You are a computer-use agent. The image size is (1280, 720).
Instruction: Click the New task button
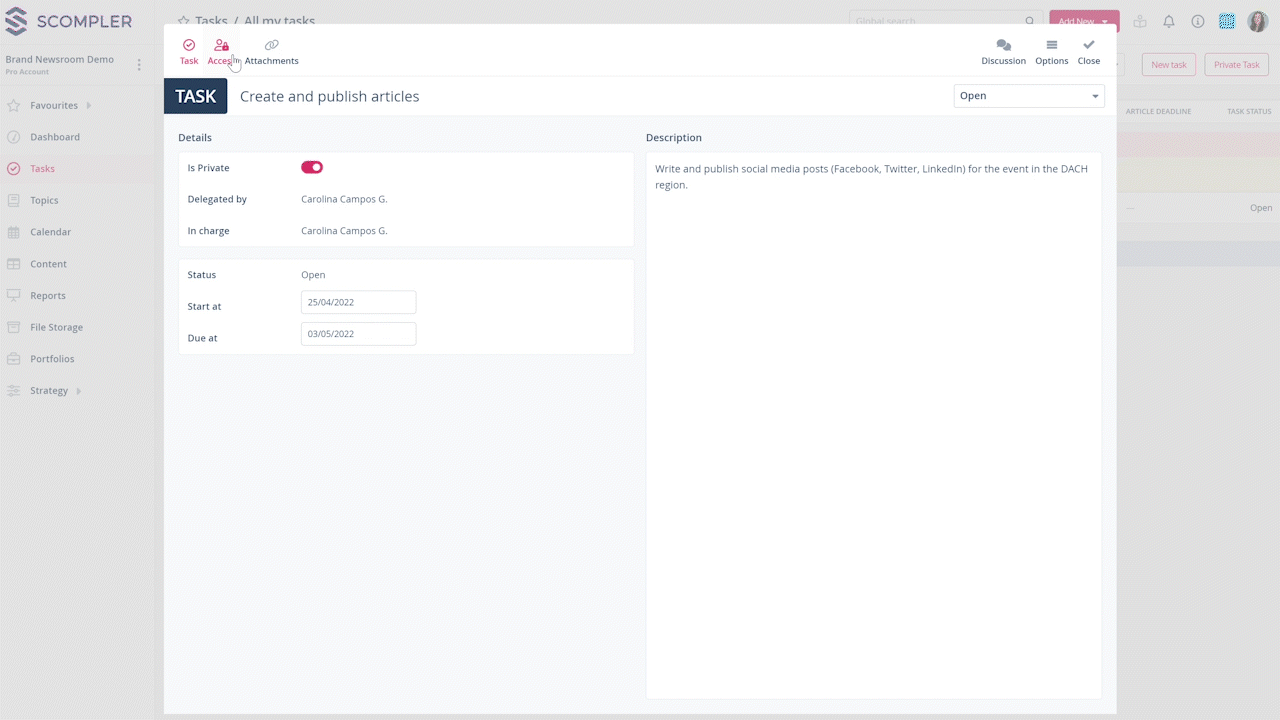pos(1168,65)
